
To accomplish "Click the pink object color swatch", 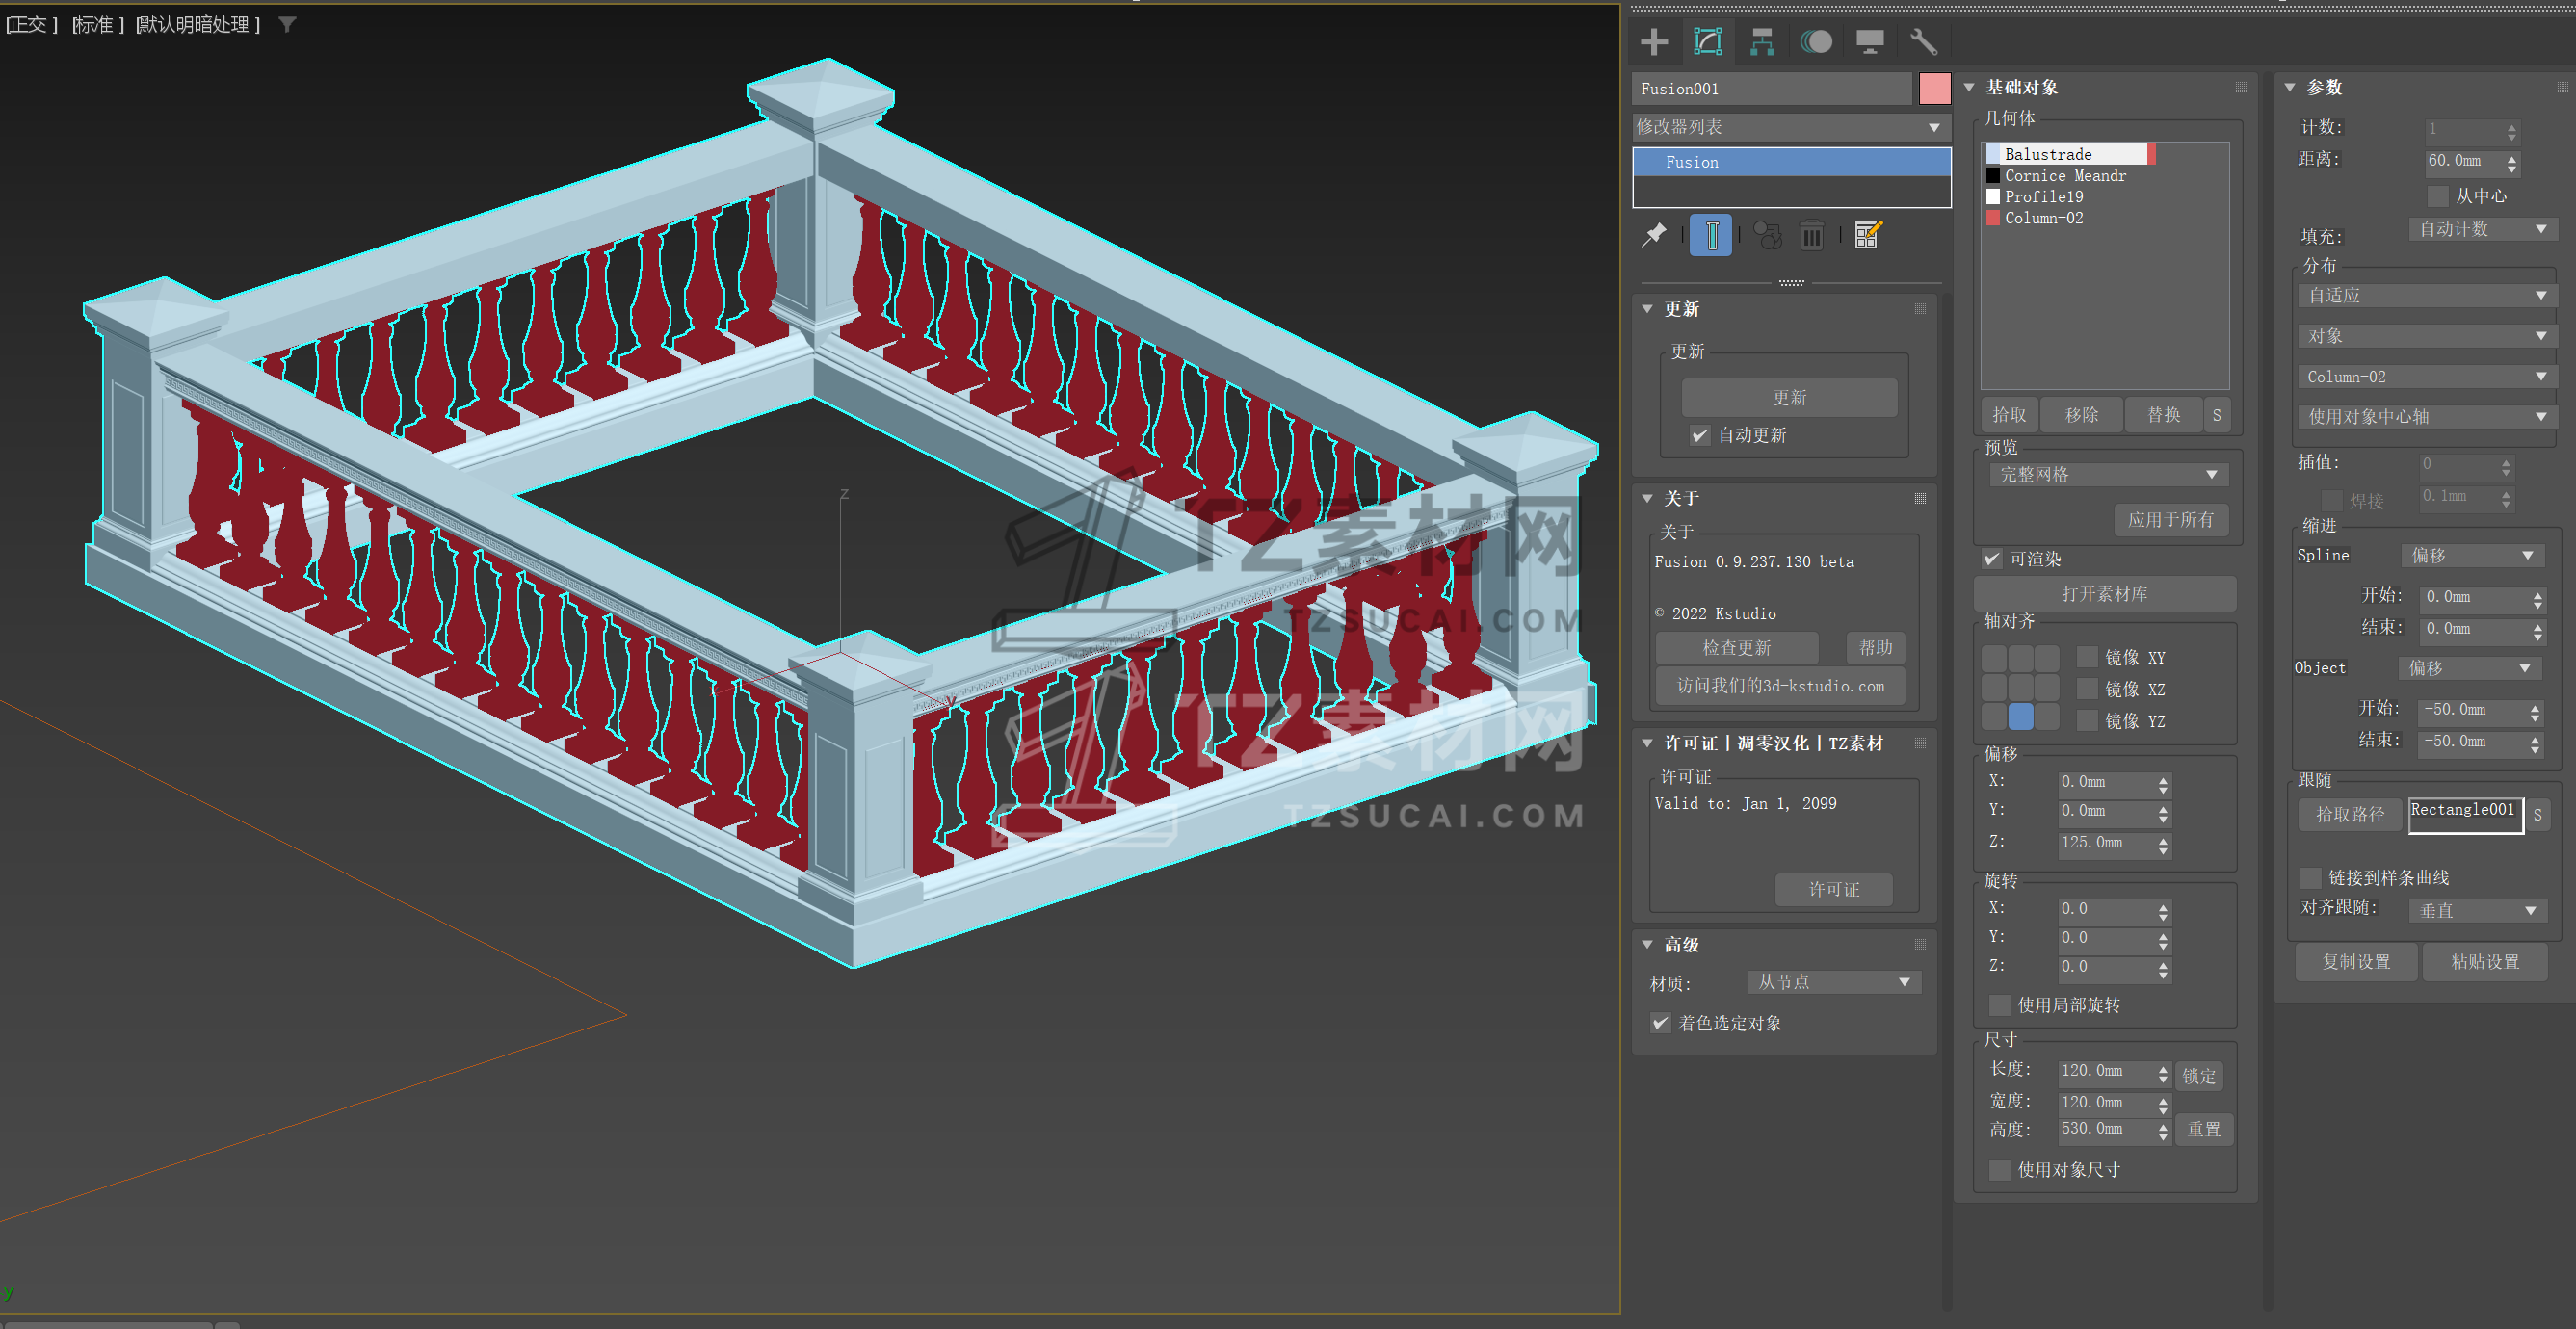I will pyautogui.click(x=1934, y=89).
